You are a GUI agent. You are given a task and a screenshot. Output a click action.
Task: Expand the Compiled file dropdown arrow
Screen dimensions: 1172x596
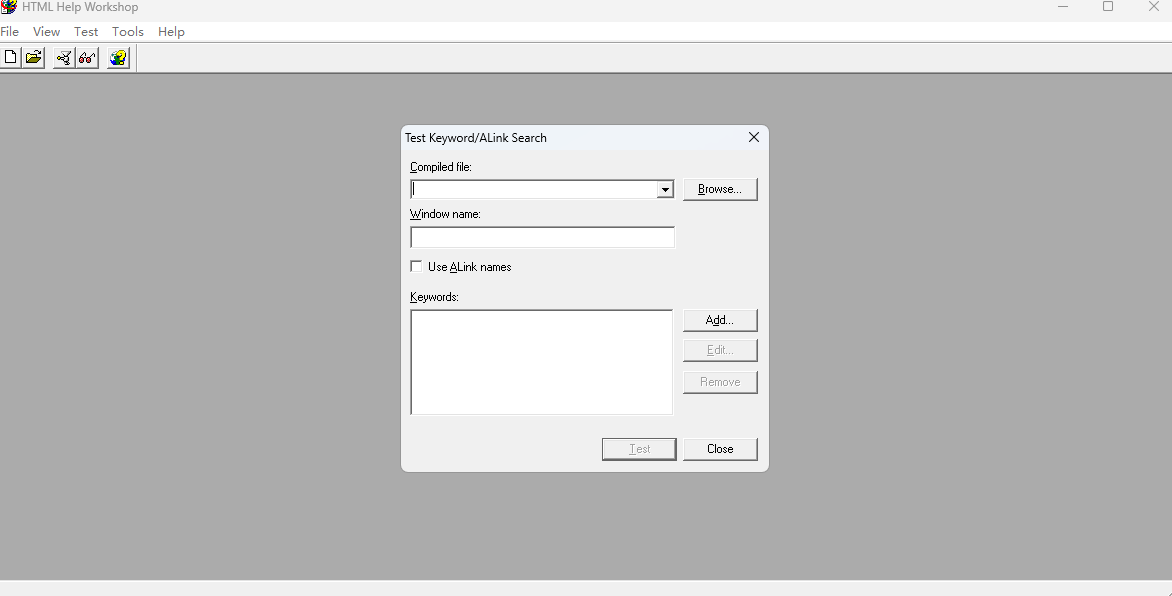pyautogui.click(x=664, y=189)
